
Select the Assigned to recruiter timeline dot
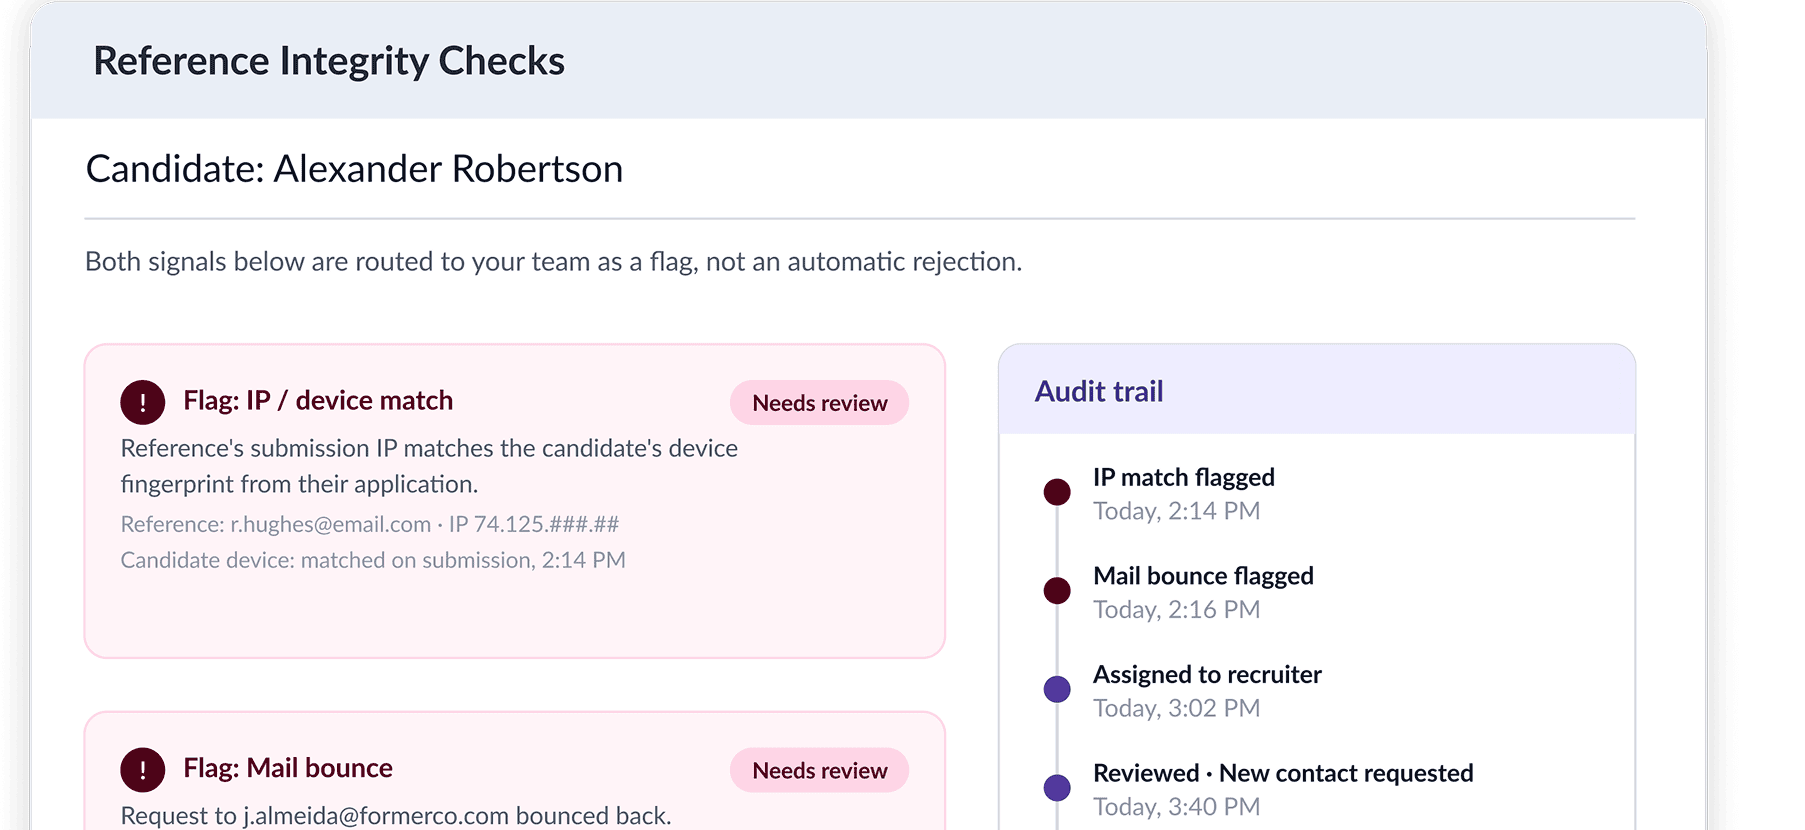point(1057,689)
